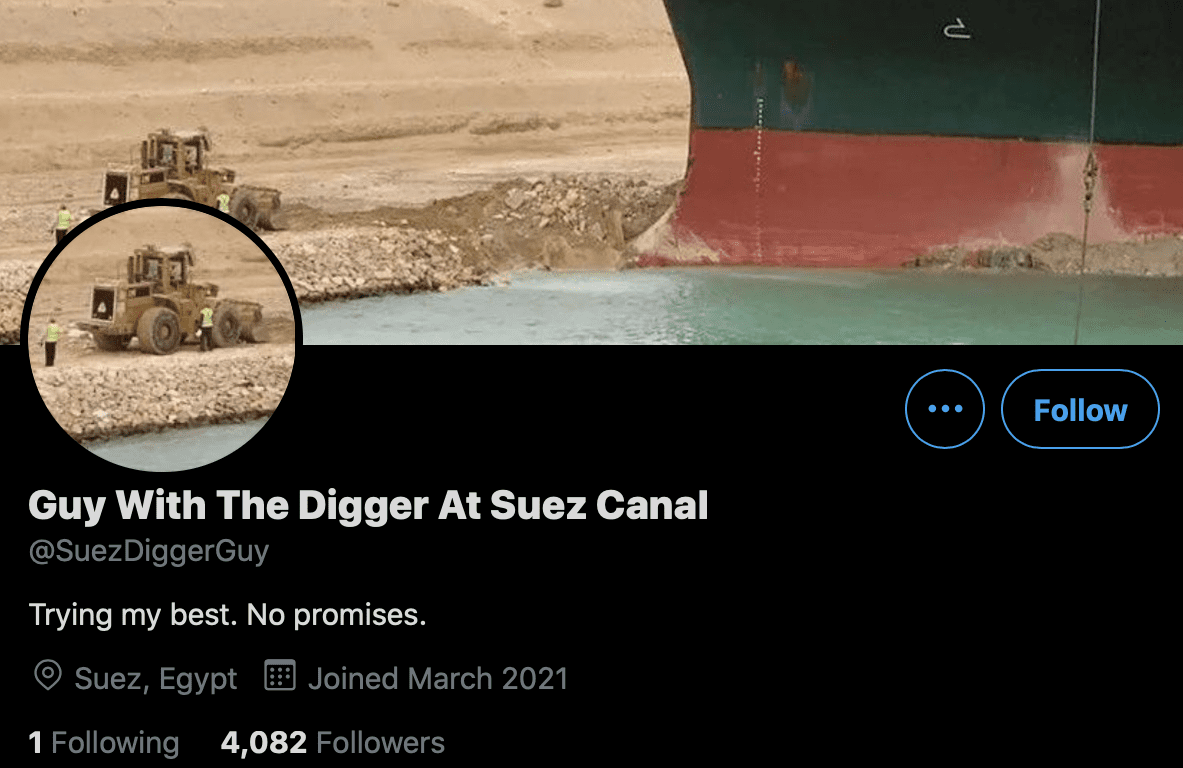The height and width of the screenshot is (768, 1183).
Task: Click the calendar icon beside Joined date
Action: pos(280,675)
